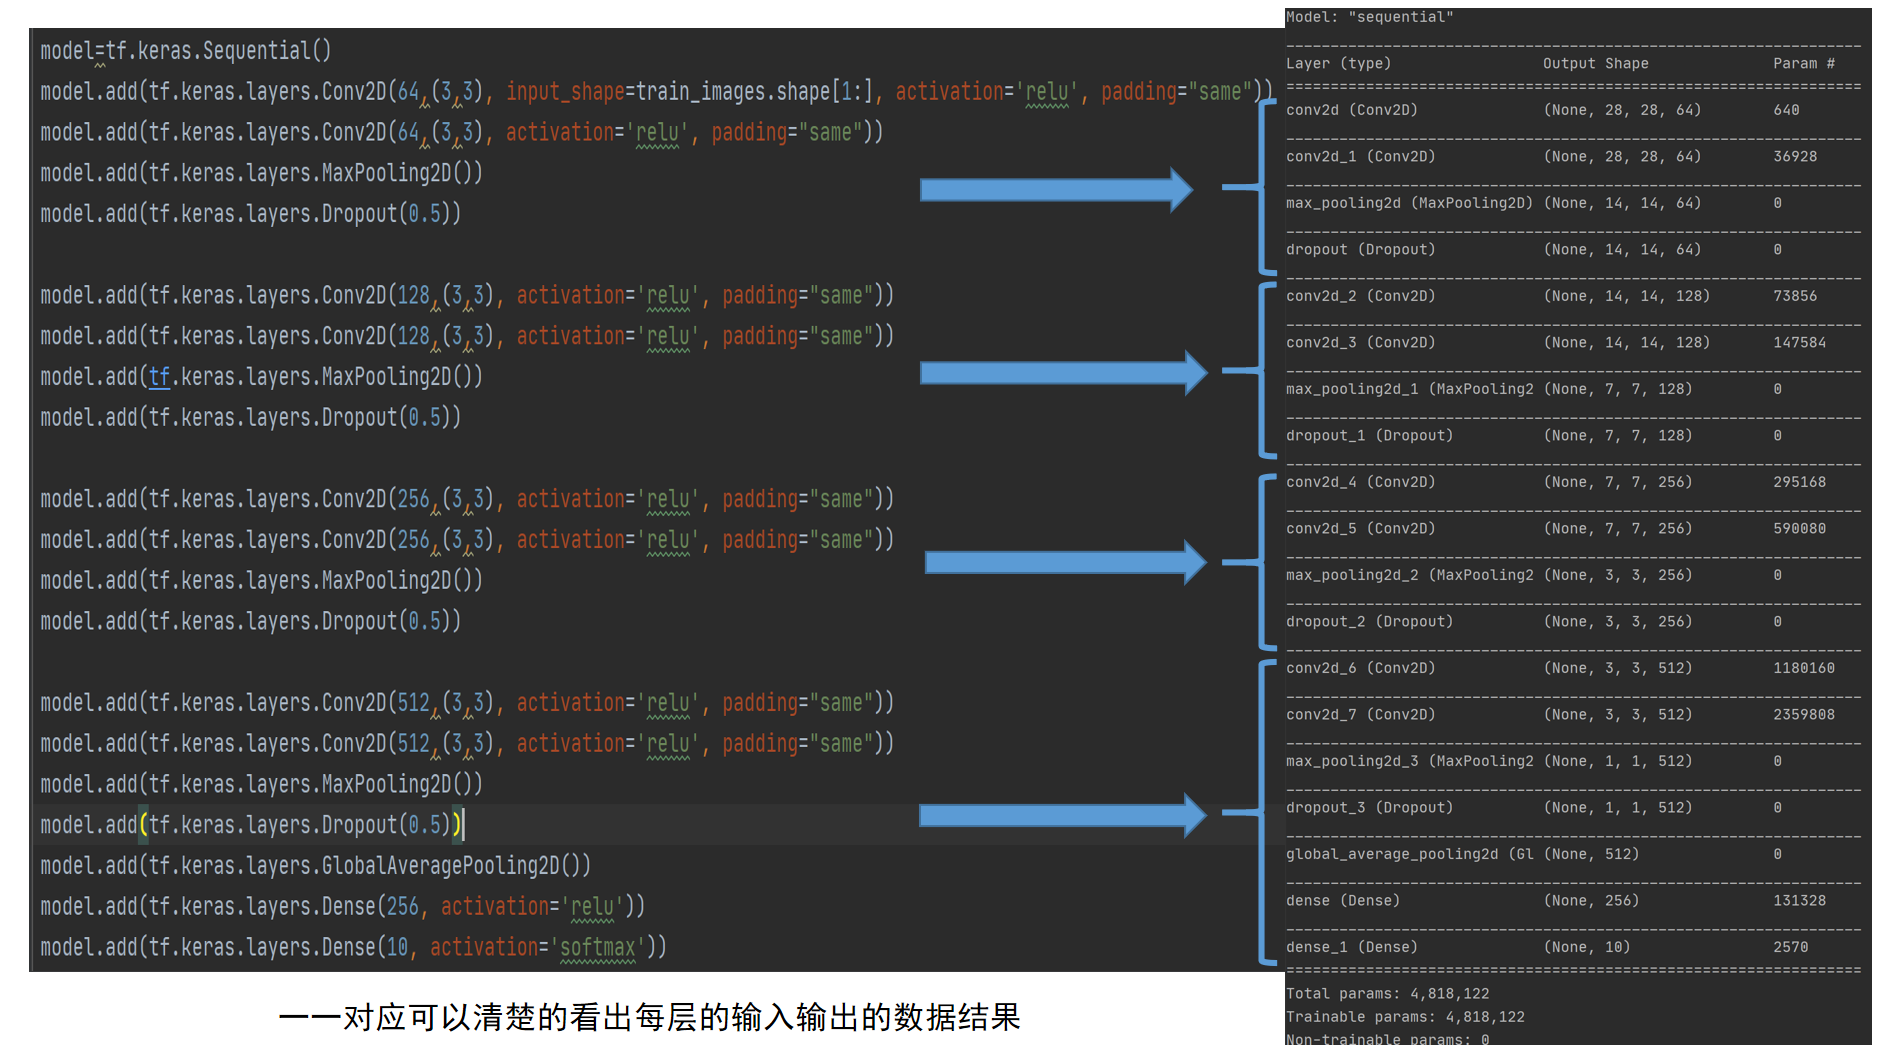Click the underlined tf reference in MaxPooling2D line
This screenshot has height=1061, width=1886.
[158, 376]
